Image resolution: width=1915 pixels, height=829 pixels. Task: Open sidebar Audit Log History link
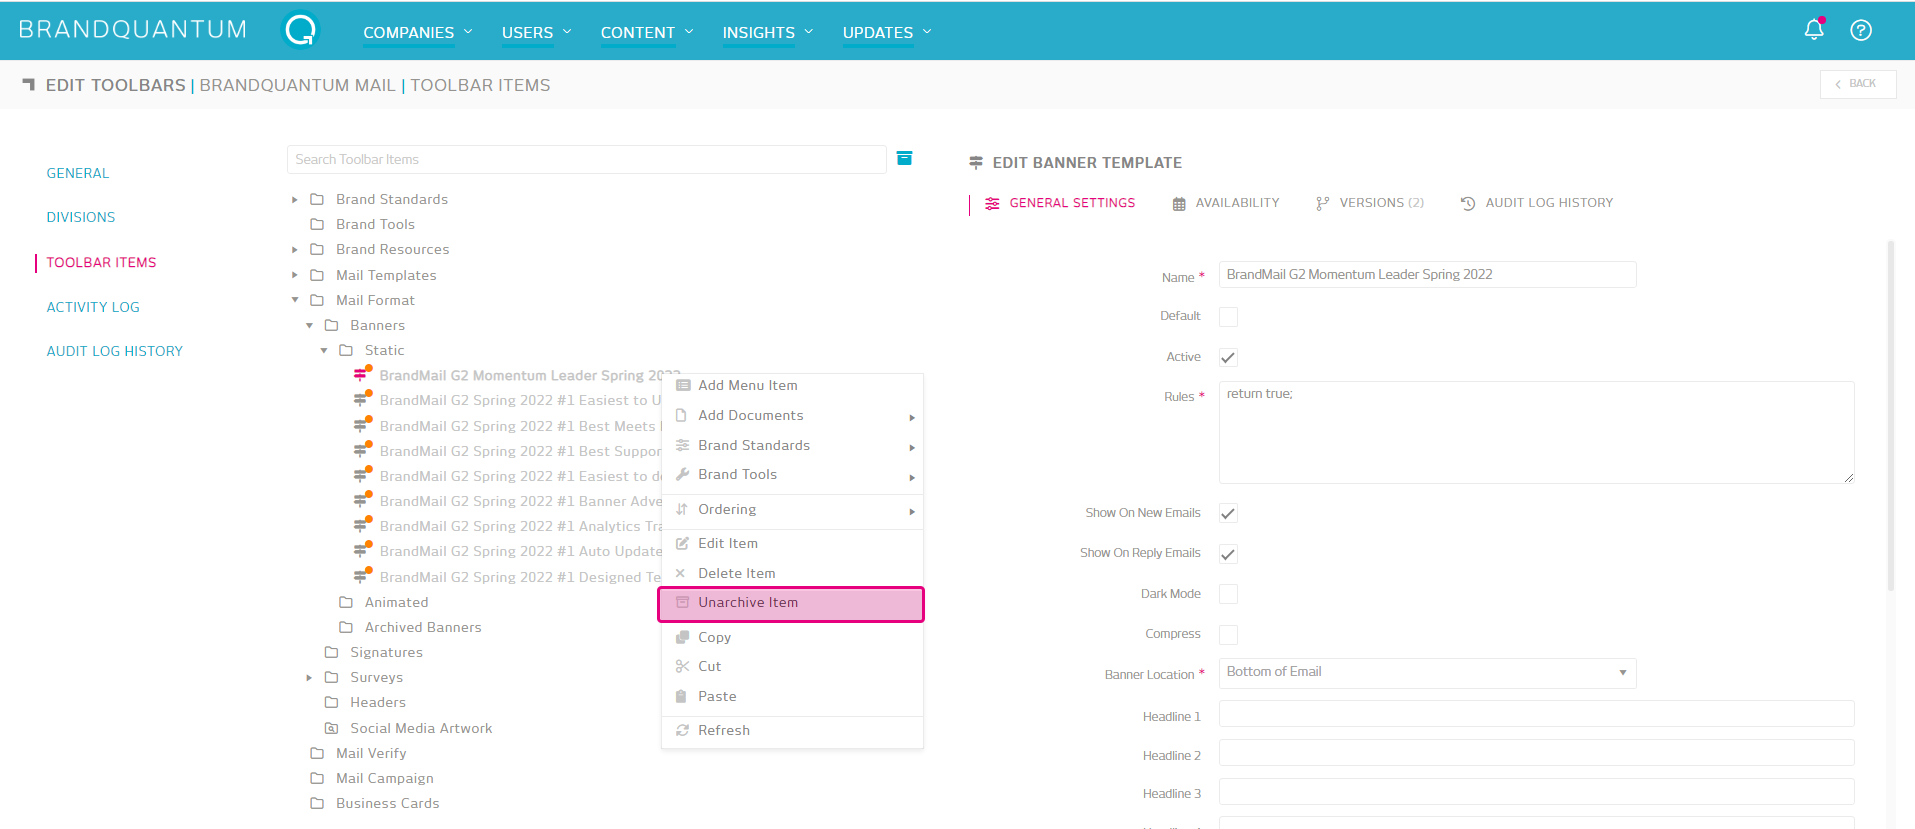tap(115, 351)
